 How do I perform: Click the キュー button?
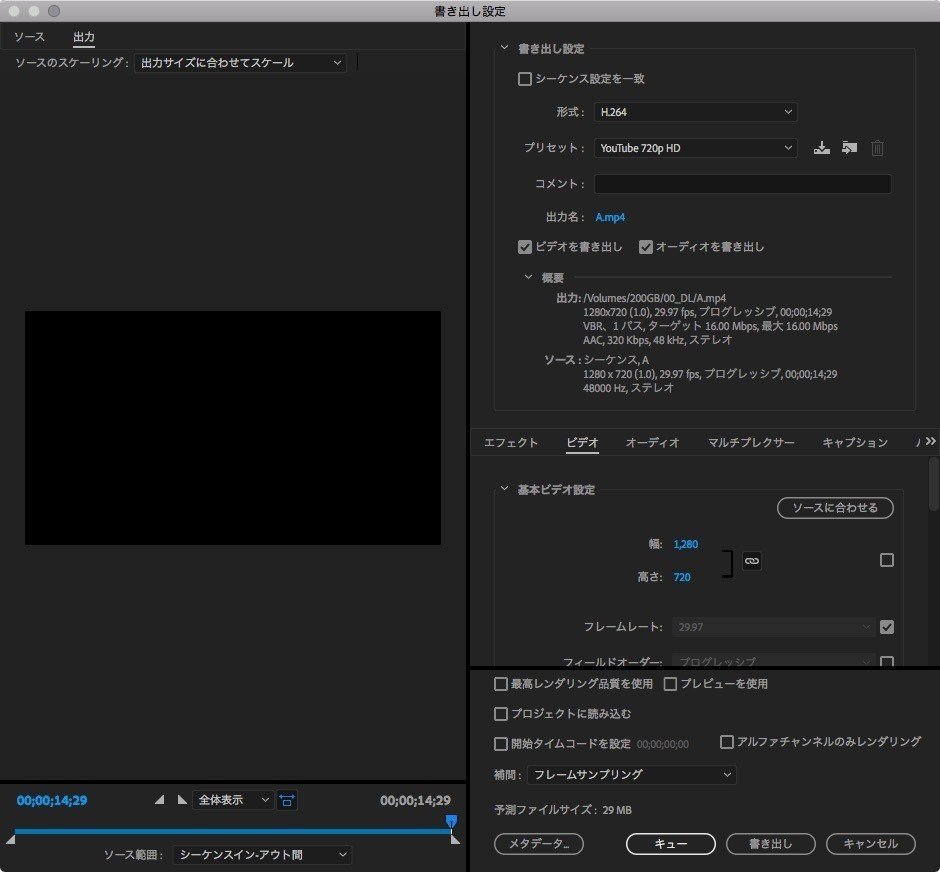(x=671, y=844)
